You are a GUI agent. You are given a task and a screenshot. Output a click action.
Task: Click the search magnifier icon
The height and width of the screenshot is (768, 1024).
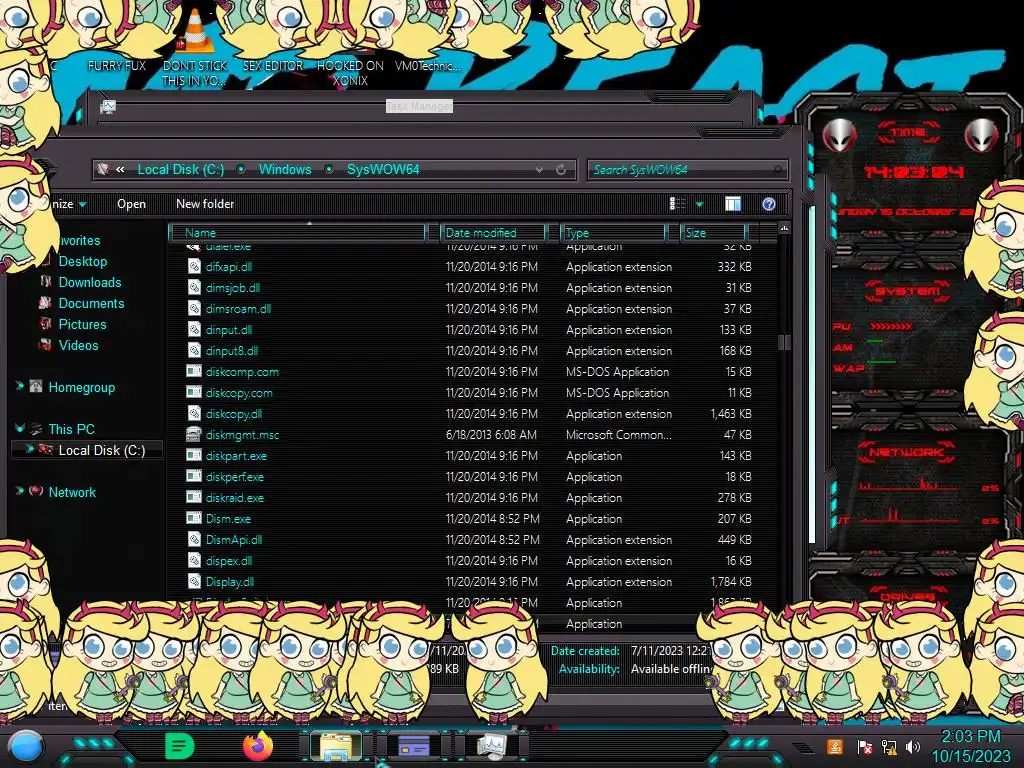(777, 170)
